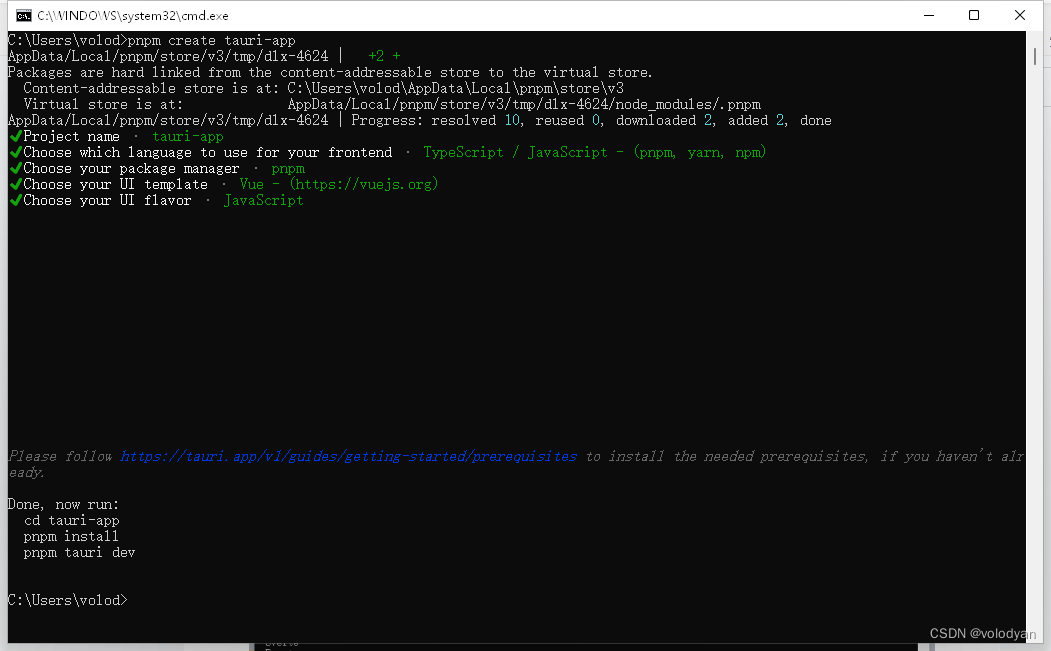Maximize the cmd.exe window
The height and width of the screenshot is (651, 1051).
click(974, 15)
